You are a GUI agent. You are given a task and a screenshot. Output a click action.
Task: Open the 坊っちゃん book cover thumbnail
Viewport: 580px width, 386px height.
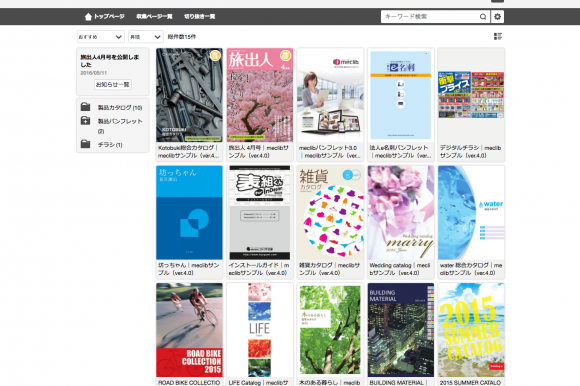click(189, 213)
